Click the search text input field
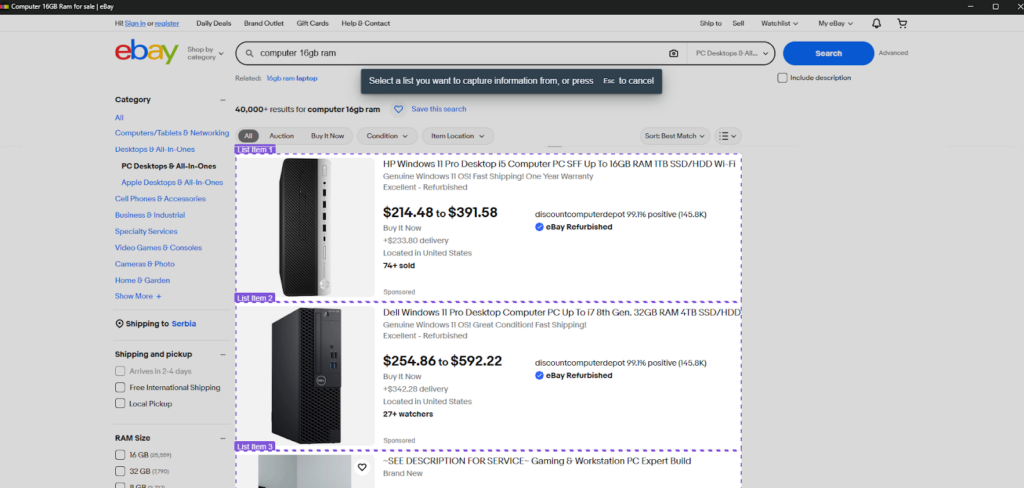Screen dimensions: 1024x488 457,54
